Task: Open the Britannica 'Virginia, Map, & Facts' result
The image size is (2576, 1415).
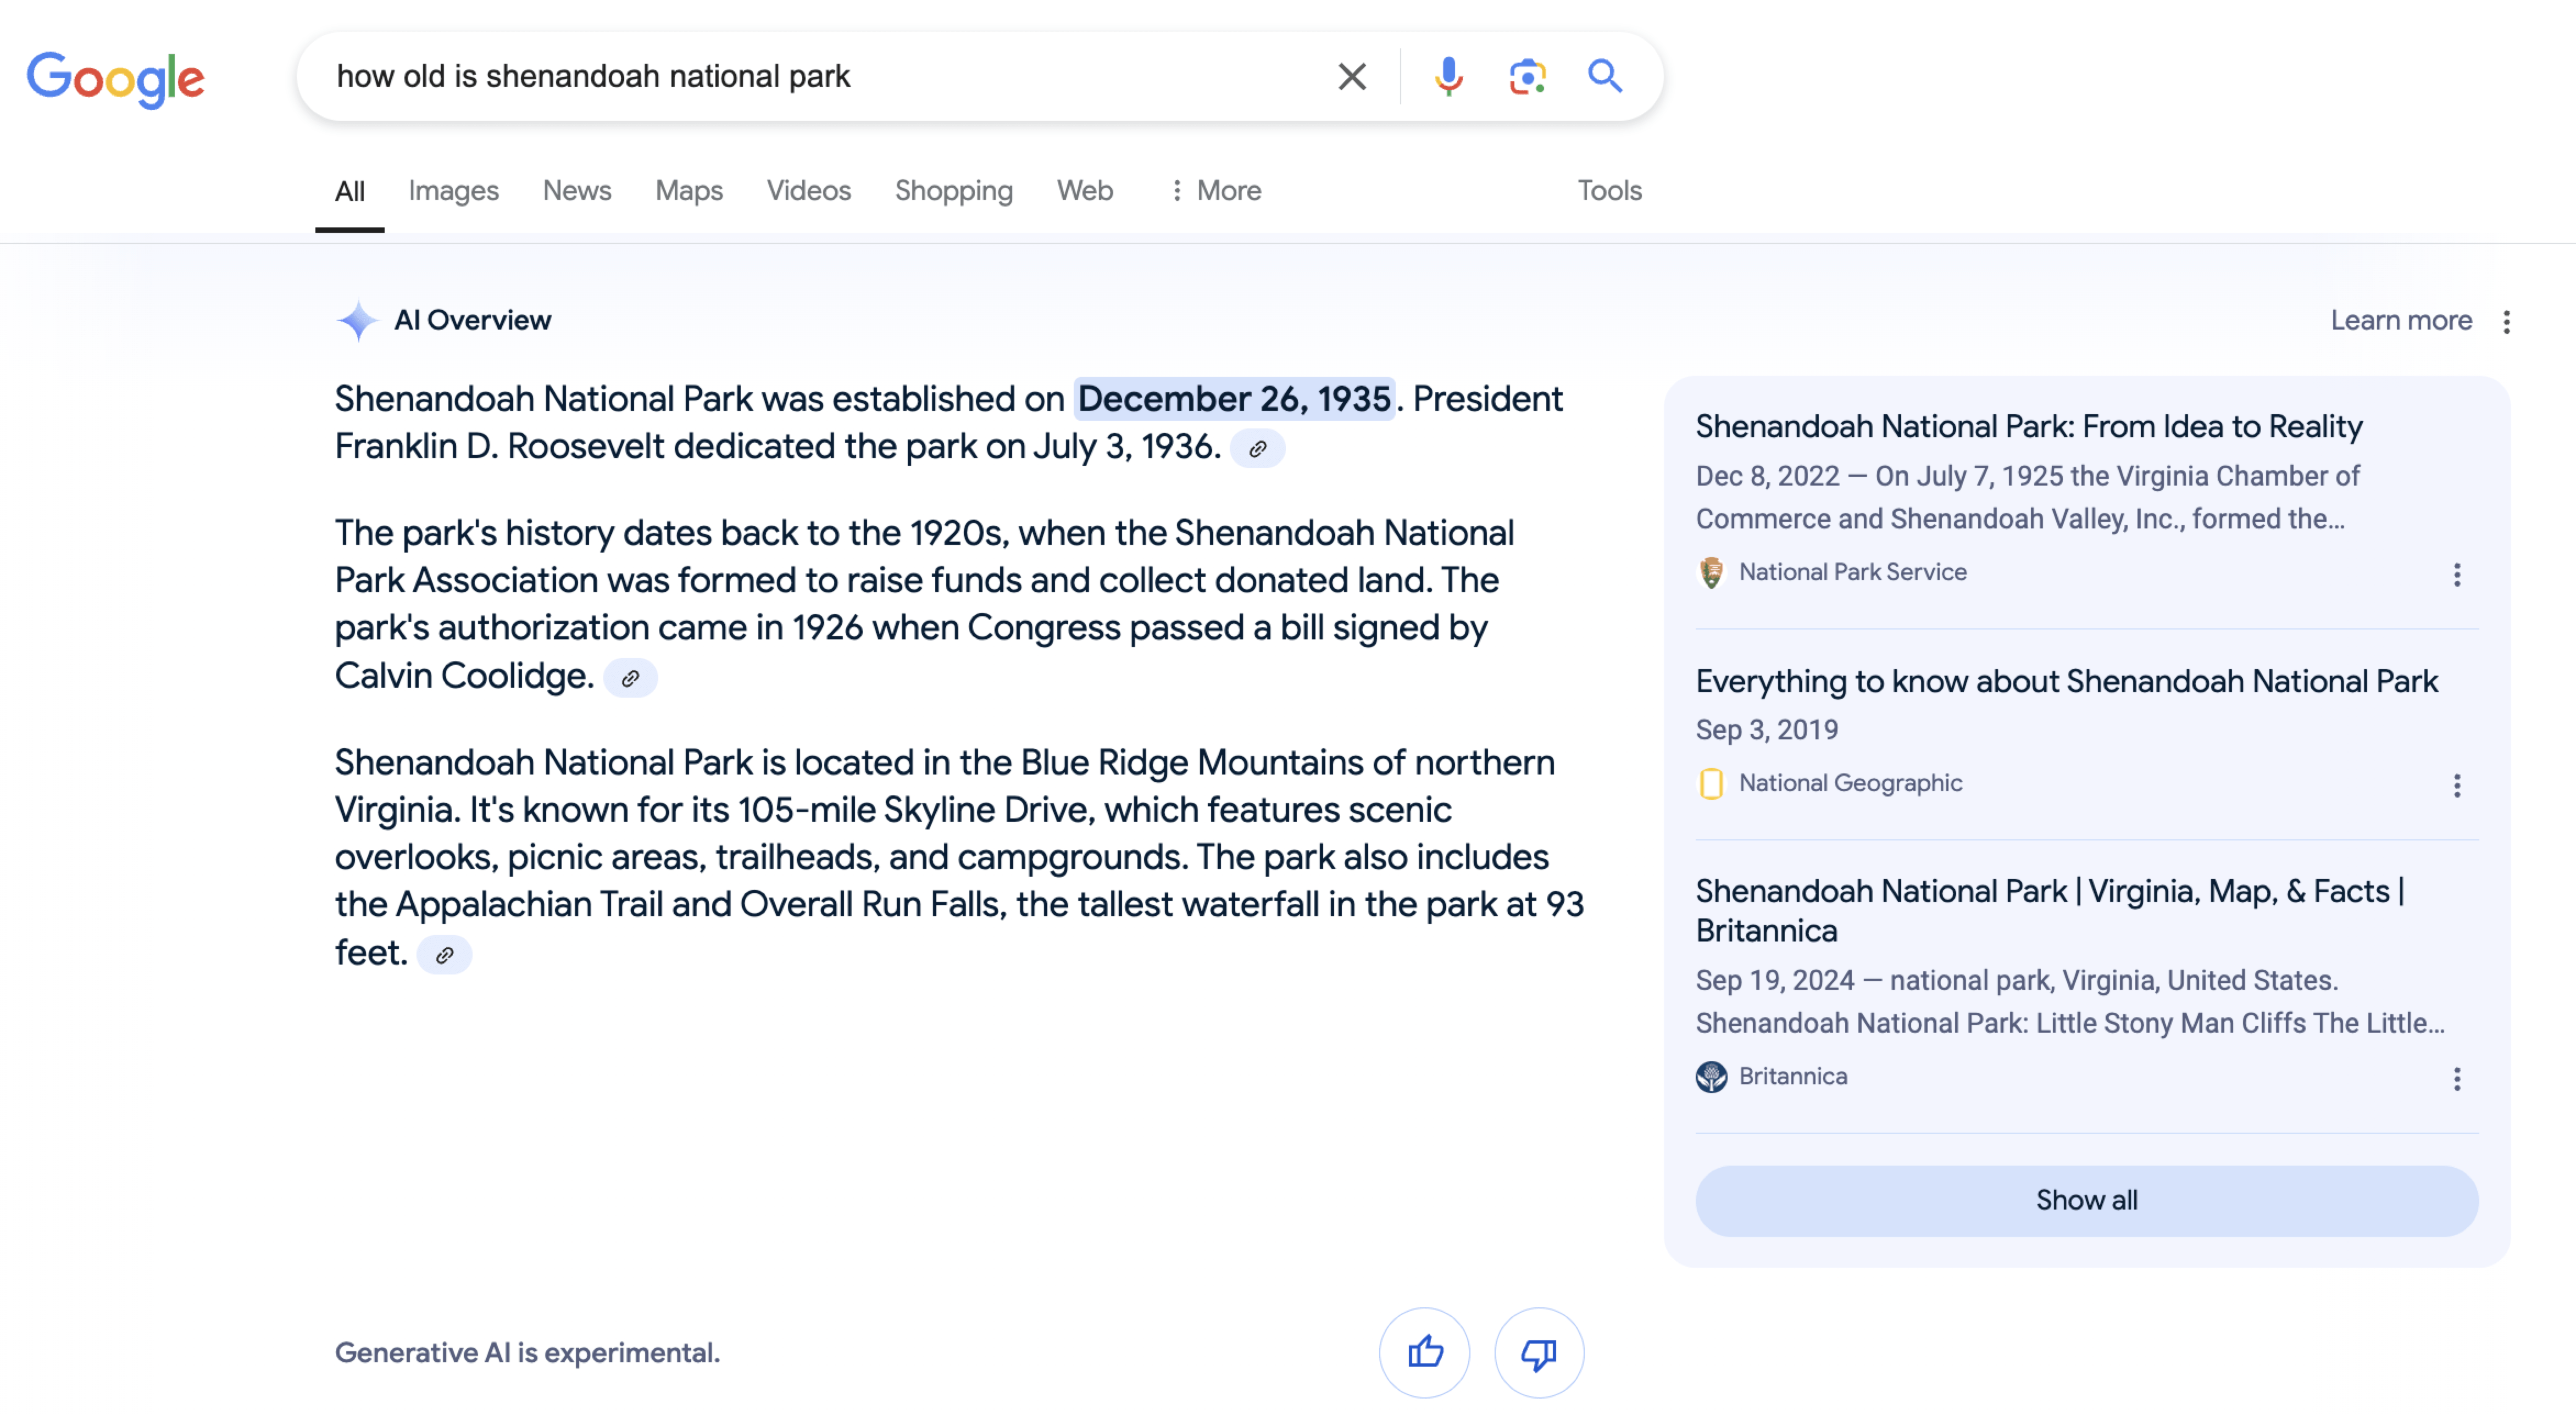Action: (x=2050, y=911)
